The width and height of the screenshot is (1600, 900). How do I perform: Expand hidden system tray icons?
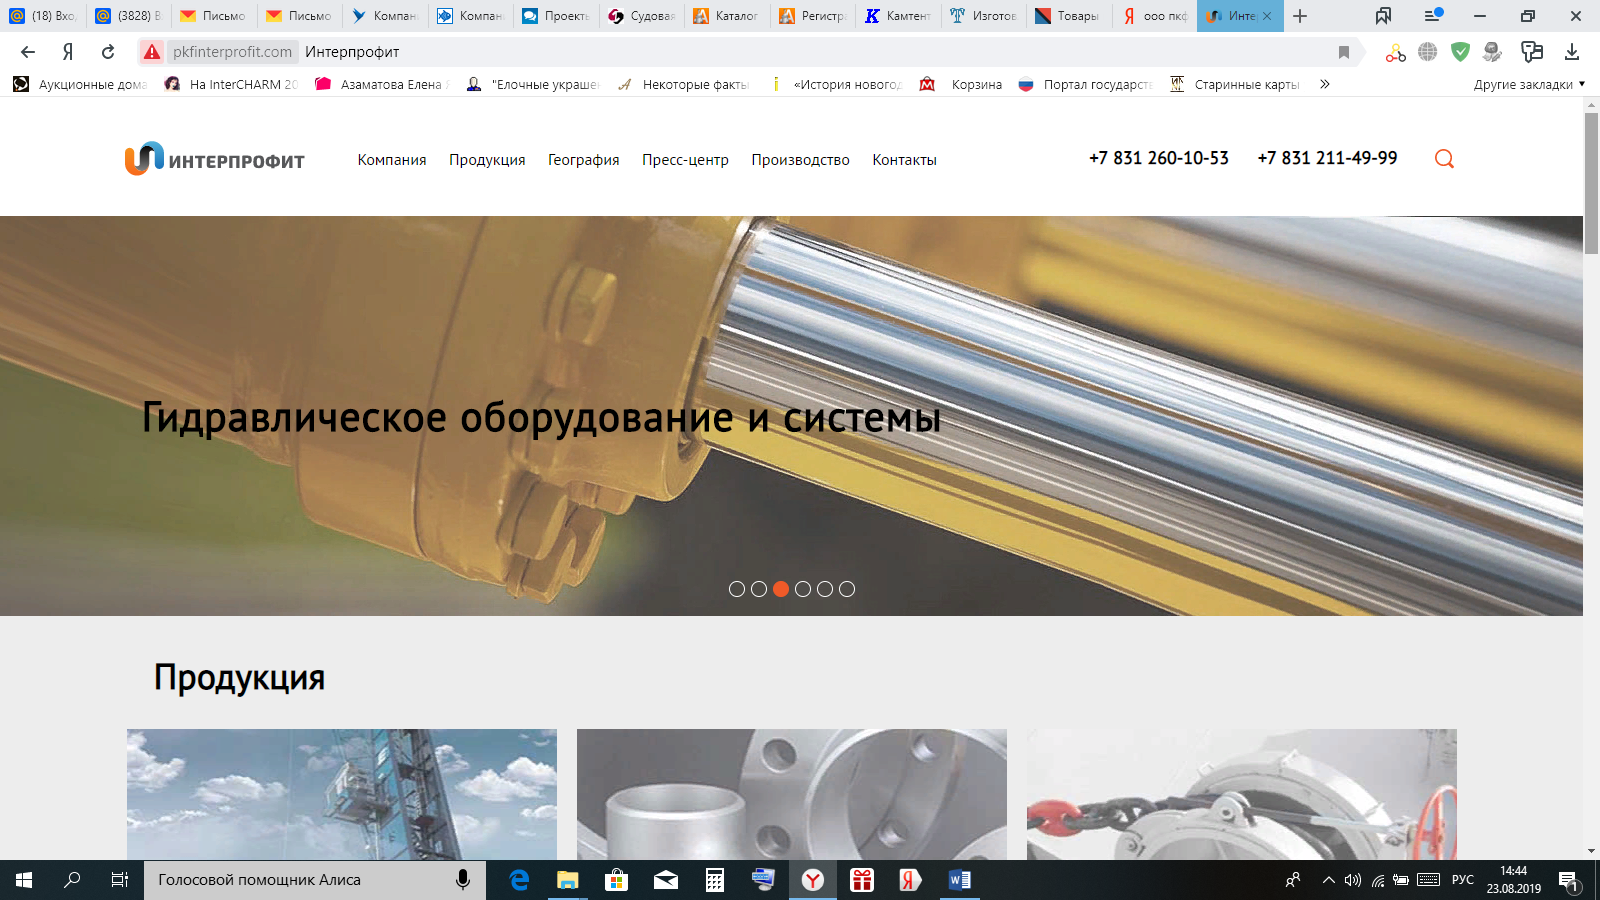click(x=1328, y=880)
